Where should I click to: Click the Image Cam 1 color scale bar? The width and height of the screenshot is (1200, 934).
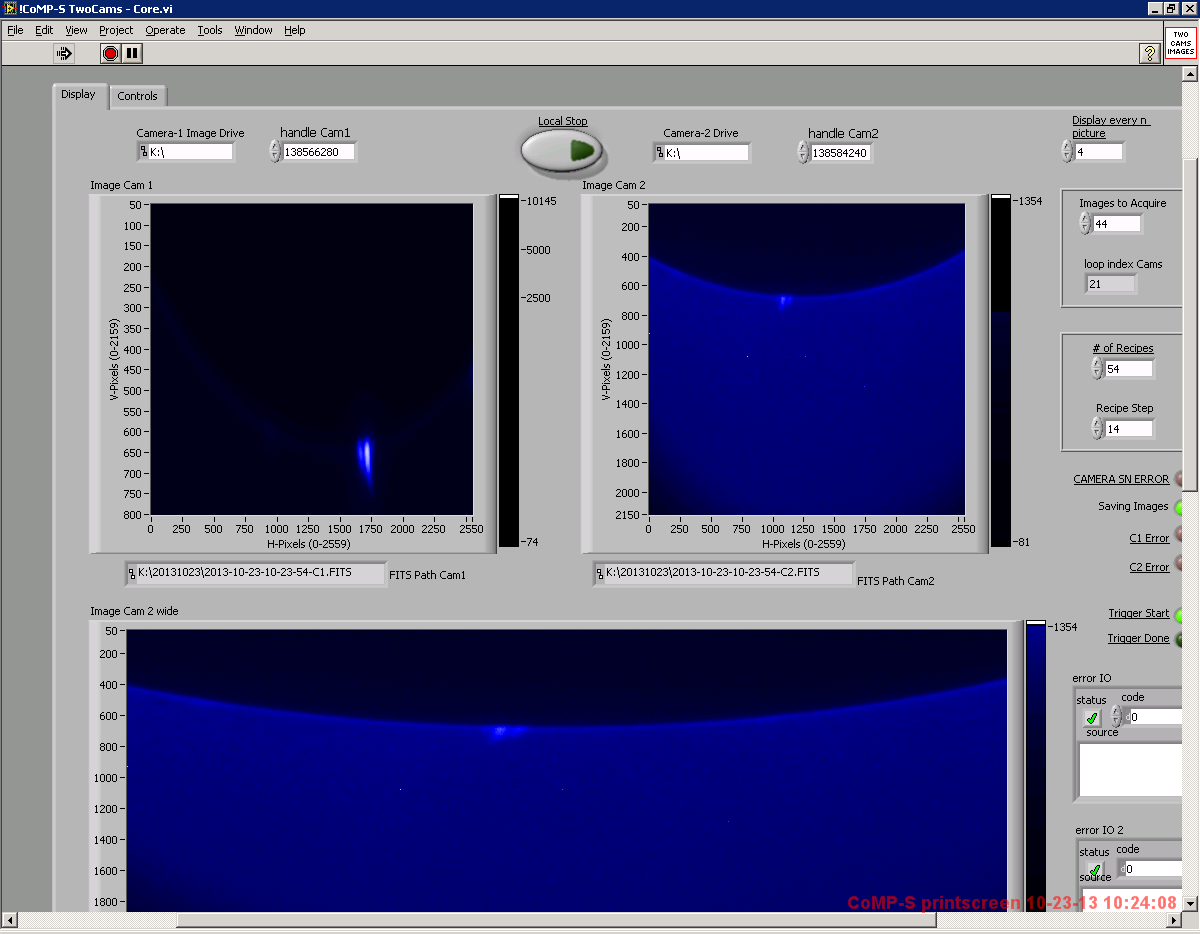click(509, 370)
